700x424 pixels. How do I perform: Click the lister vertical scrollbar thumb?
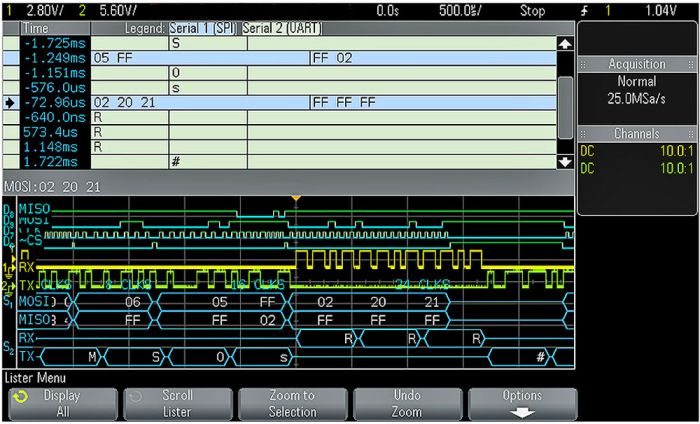[565, 108]
